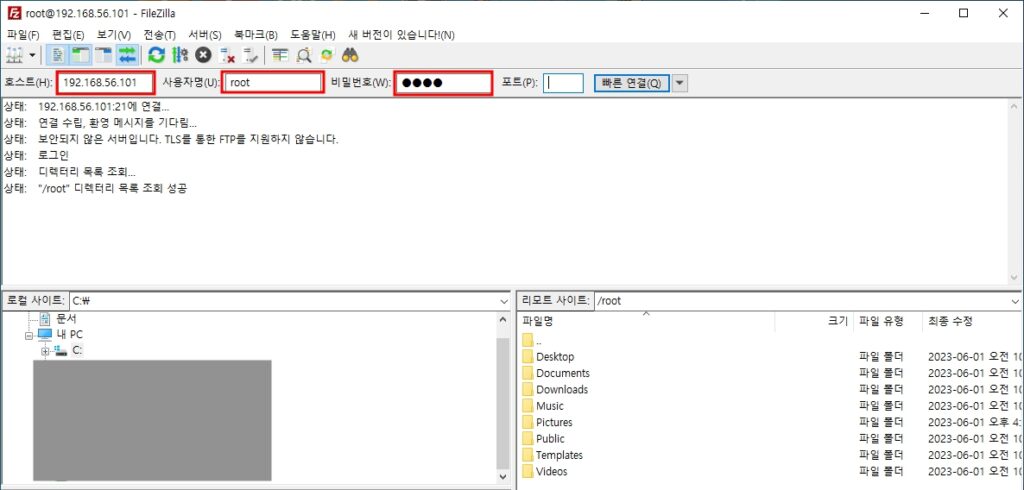Viewport: 1024px width, 490px height.
Task: Click the FileZilla title bar icon
Action: click(14, 12)
